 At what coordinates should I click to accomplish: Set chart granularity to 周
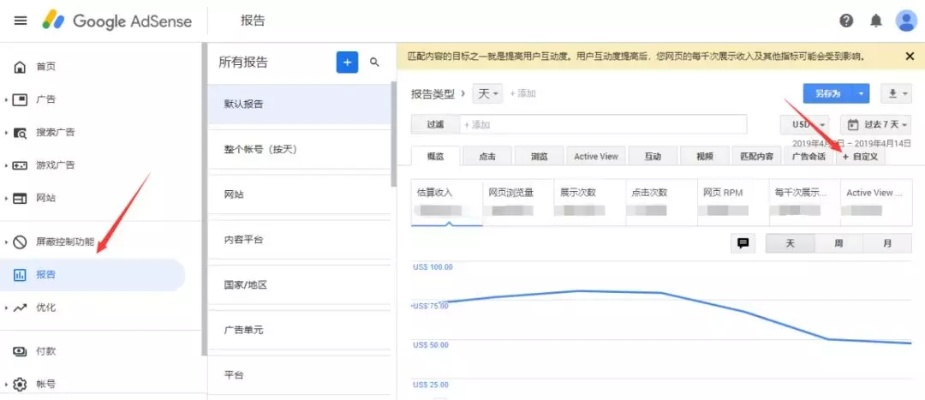[x=838, y=243]
